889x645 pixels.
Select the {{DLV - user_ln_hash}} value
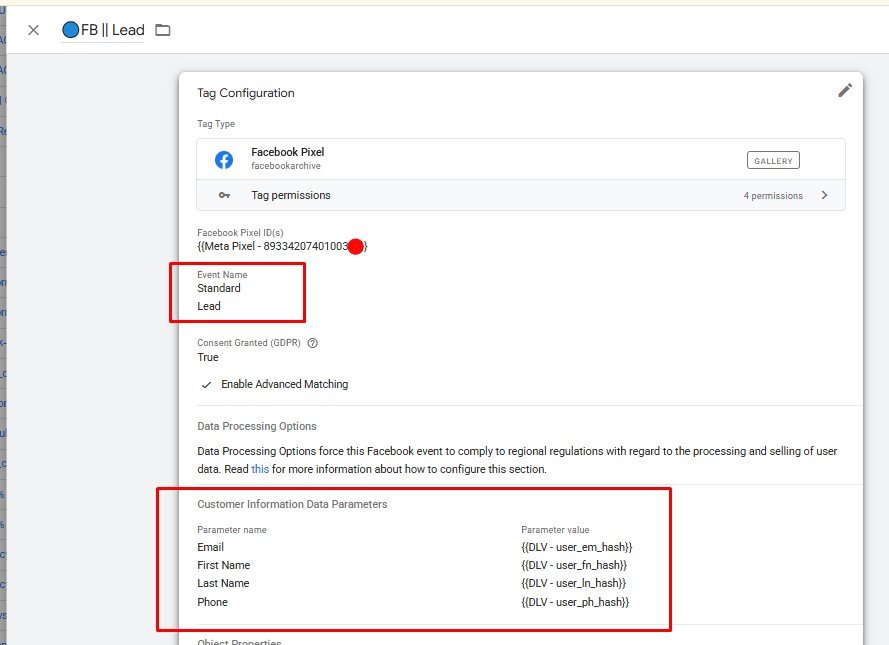coord(573,583)
